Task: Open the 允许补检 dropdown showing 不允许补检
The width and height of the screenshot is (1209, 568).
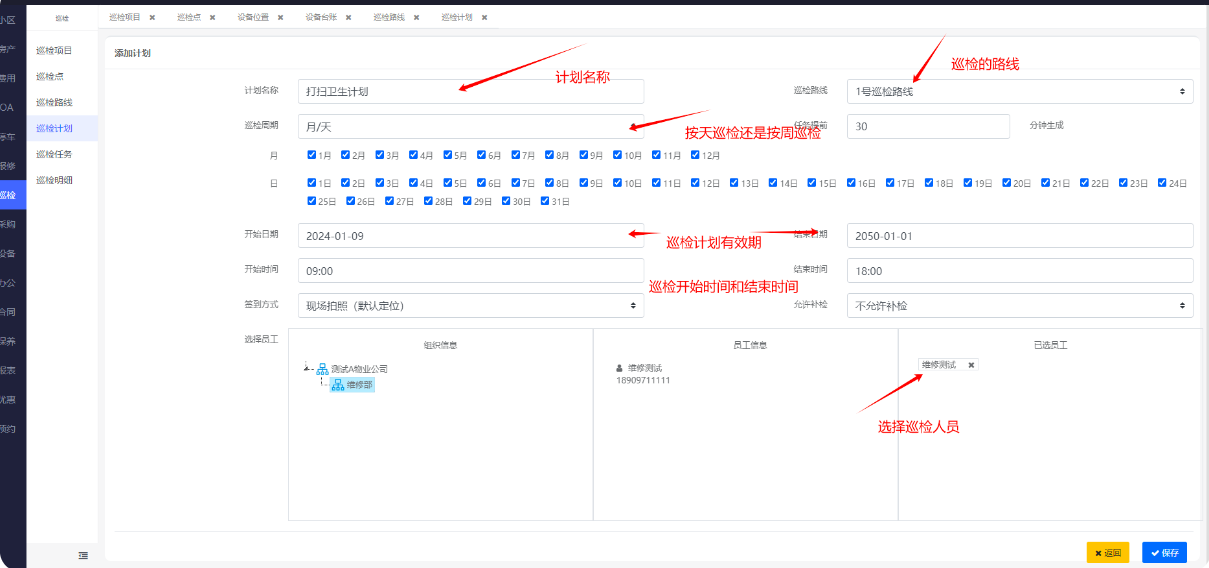Action: coord(1019,305)
